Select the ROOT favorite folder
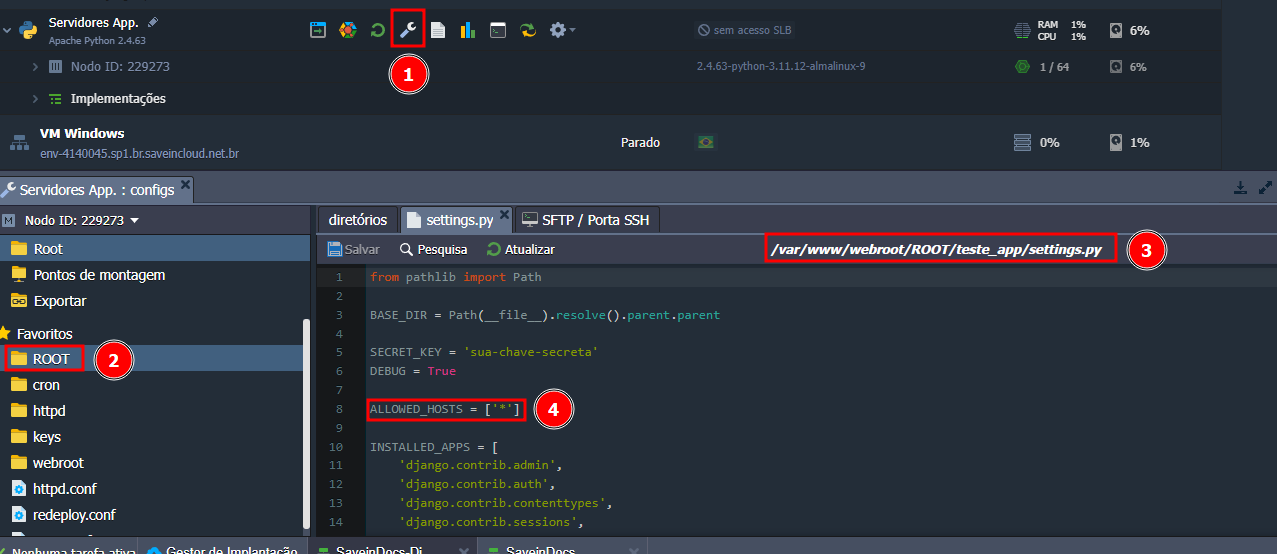 click(151, 358)
